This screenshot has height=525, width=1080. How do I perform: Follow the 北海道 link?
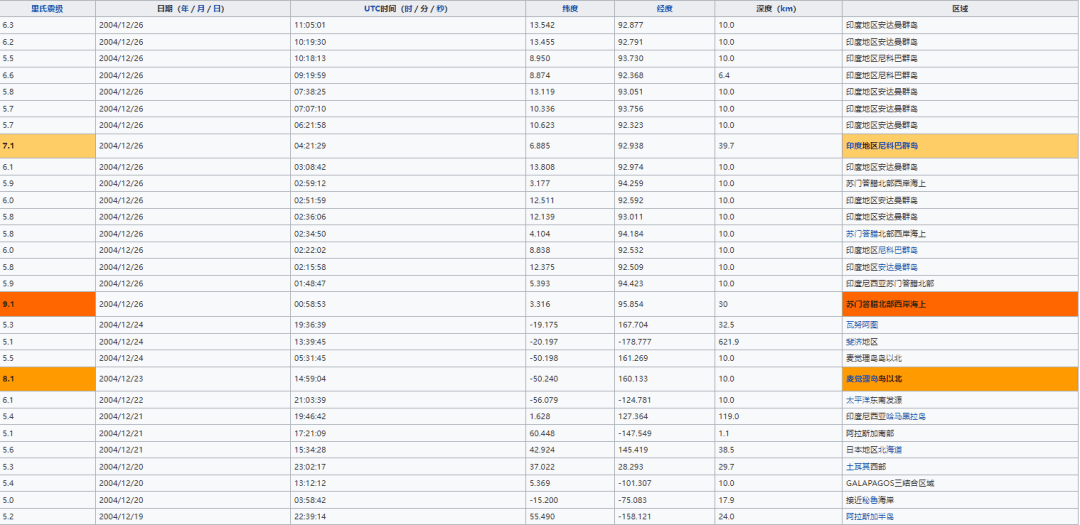(x=890, y=450)
